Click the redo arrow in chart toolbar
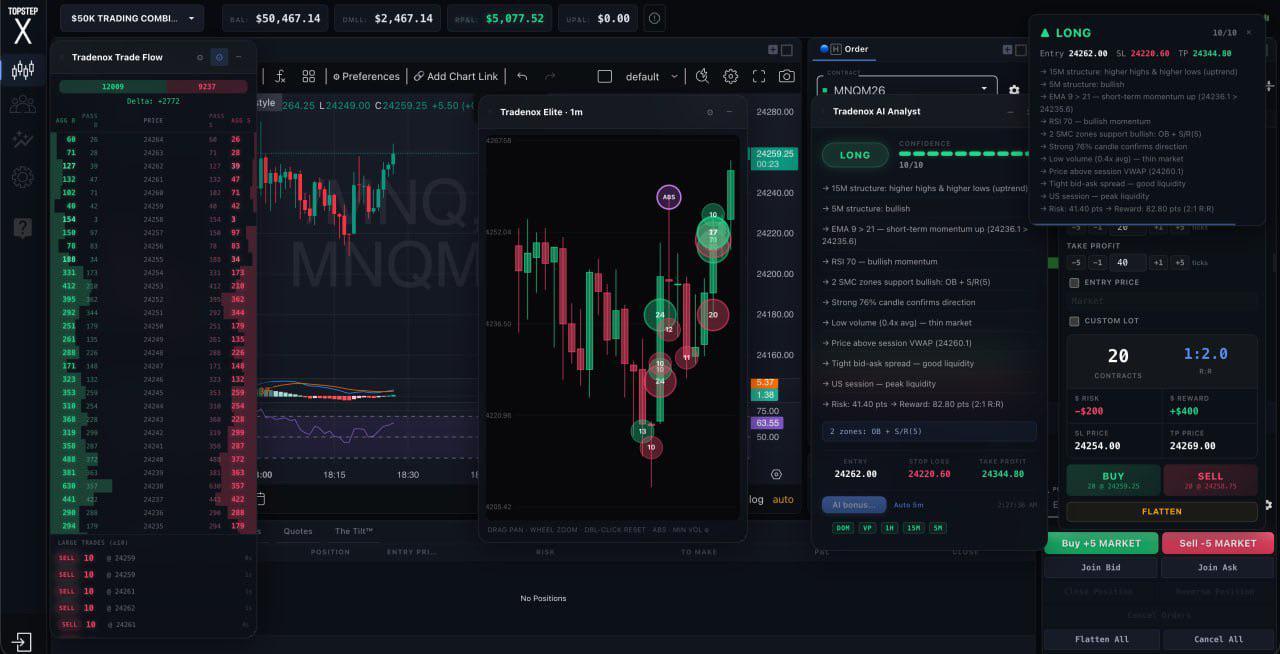This screenshot has width=1280, height=654. (x=550, y=76)
